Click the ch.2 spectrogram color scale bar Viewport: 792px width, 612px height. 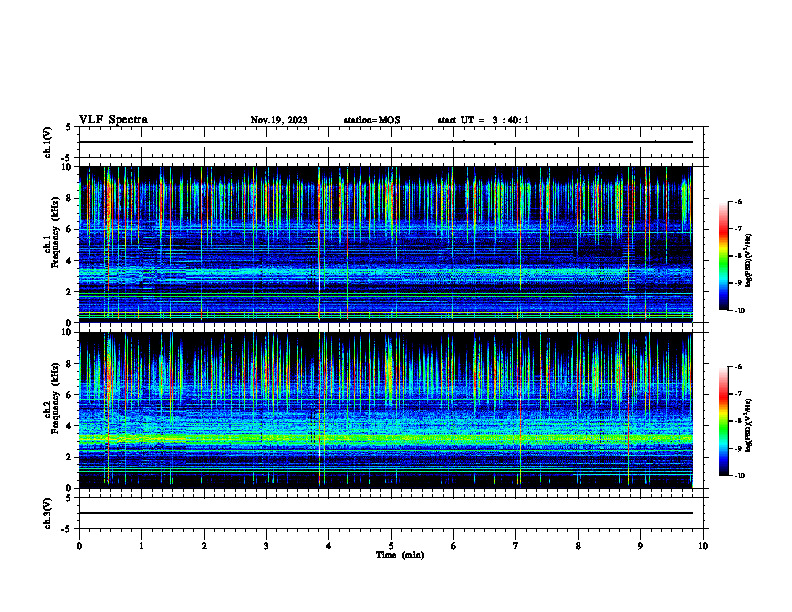[723, 421]
